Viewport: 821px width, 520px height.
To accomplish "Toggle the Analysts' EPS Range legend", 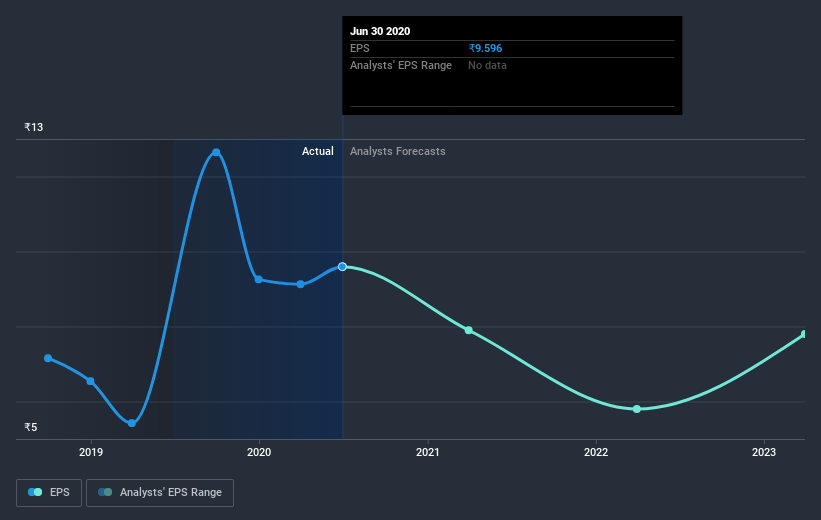I will coord(160,492).
